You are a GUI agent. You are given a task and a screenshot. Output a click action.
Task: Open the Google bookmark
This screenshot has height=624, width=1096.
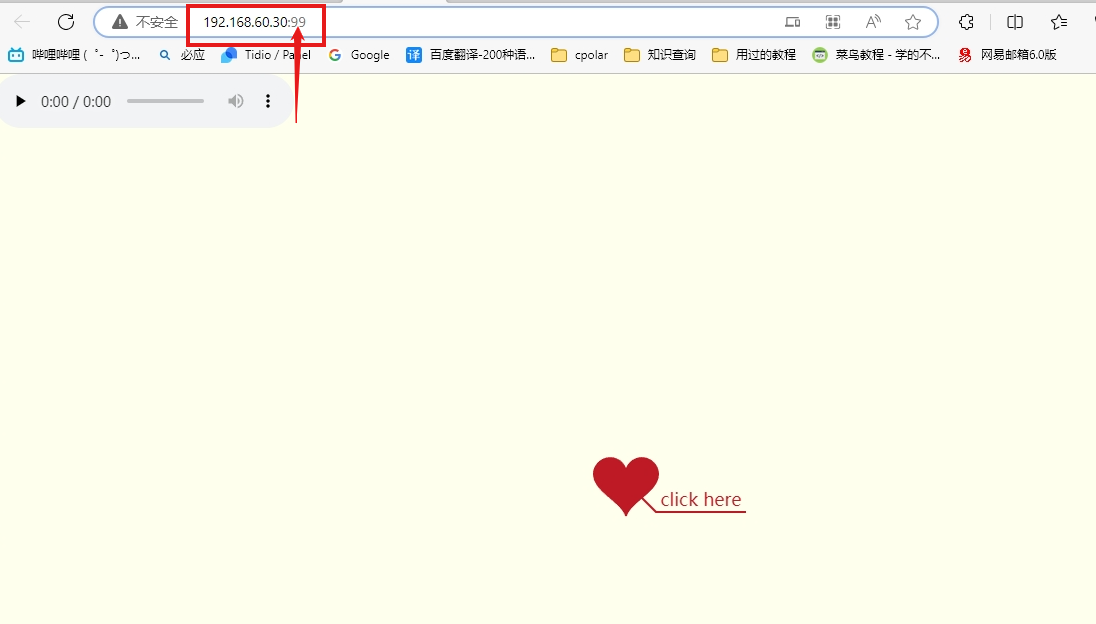point(359,55)
